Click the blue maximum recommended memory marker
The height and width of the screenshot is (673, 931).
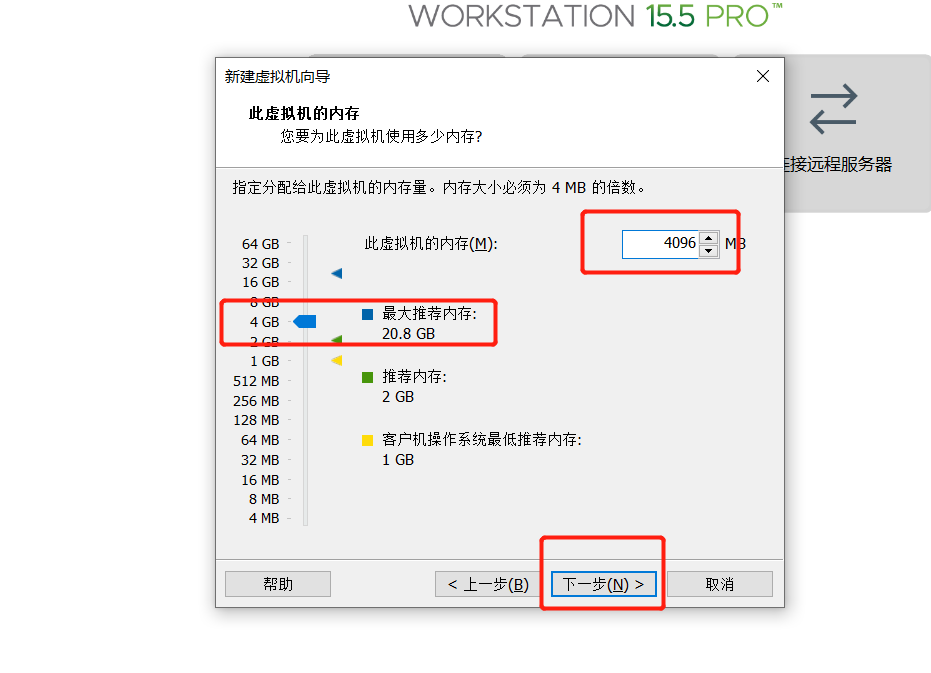coord(337,273)
